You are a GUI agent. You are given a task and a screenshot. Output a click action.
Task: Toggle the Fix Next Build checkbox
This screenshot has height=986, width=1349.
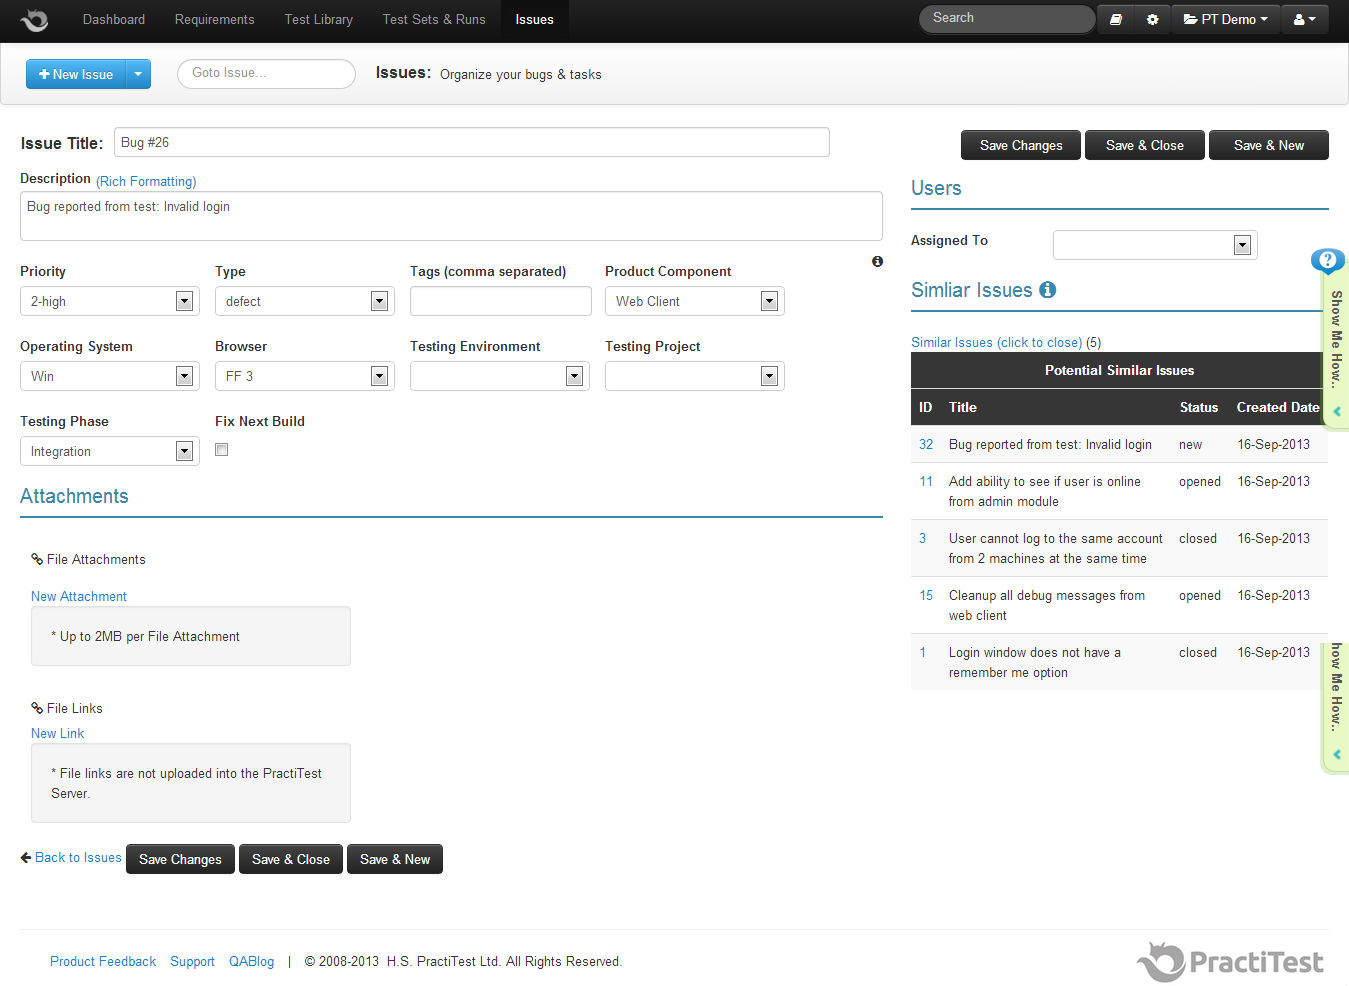coord(222,450)
